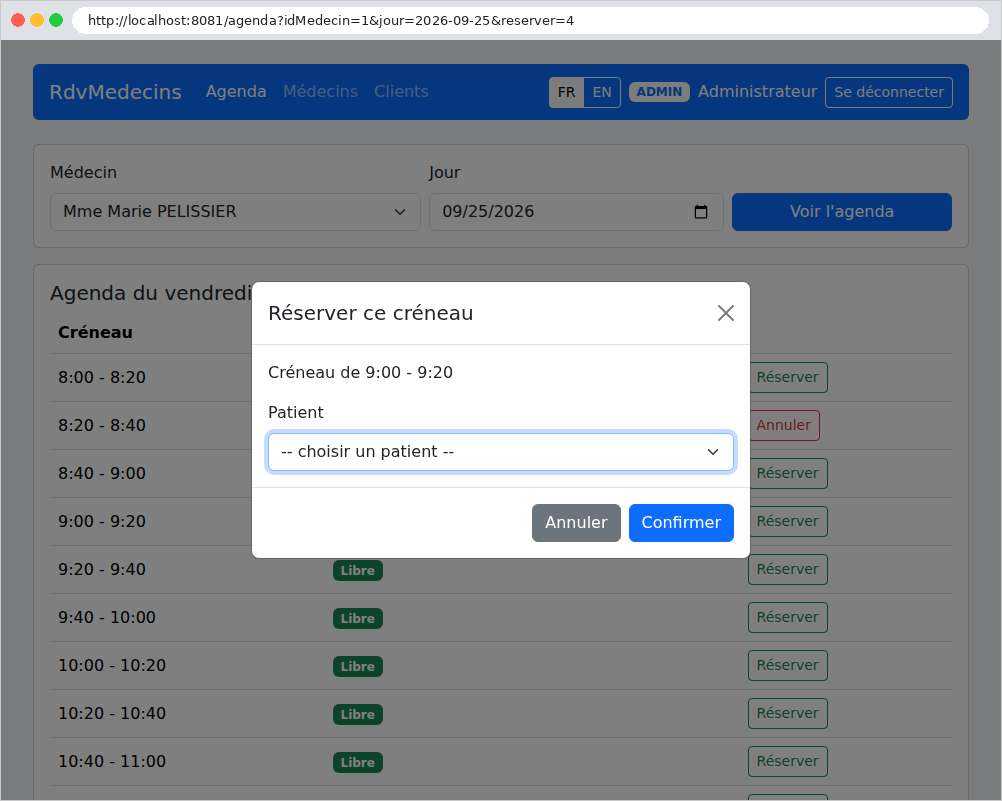This screenshot has width=1002, height=801.
Task: Reserve the 9:00 - 9:20 slot
Action: pyautogui.click(x=787, y=521)
